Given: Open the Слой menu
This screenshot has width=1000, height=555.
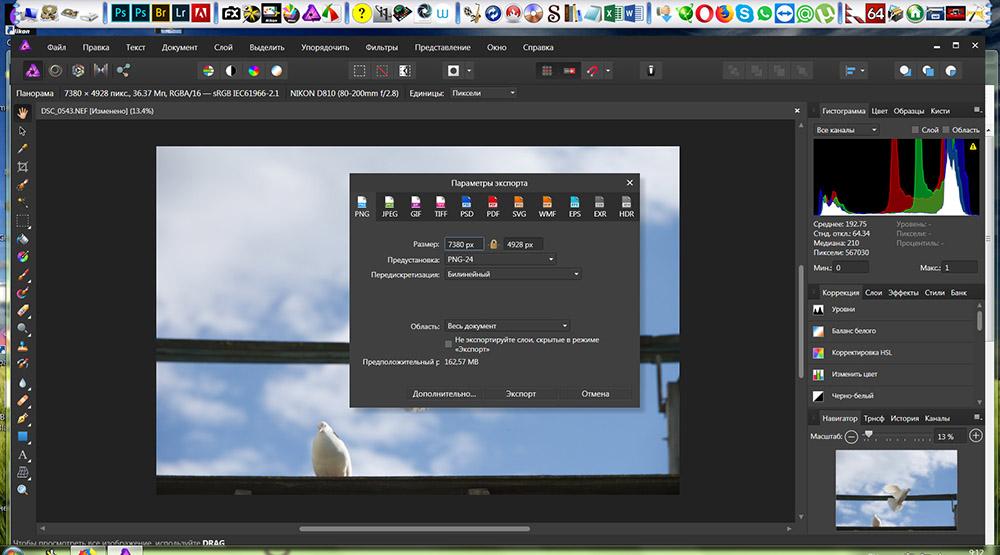Looking at the screenshot, I should [x=223, y=47].
